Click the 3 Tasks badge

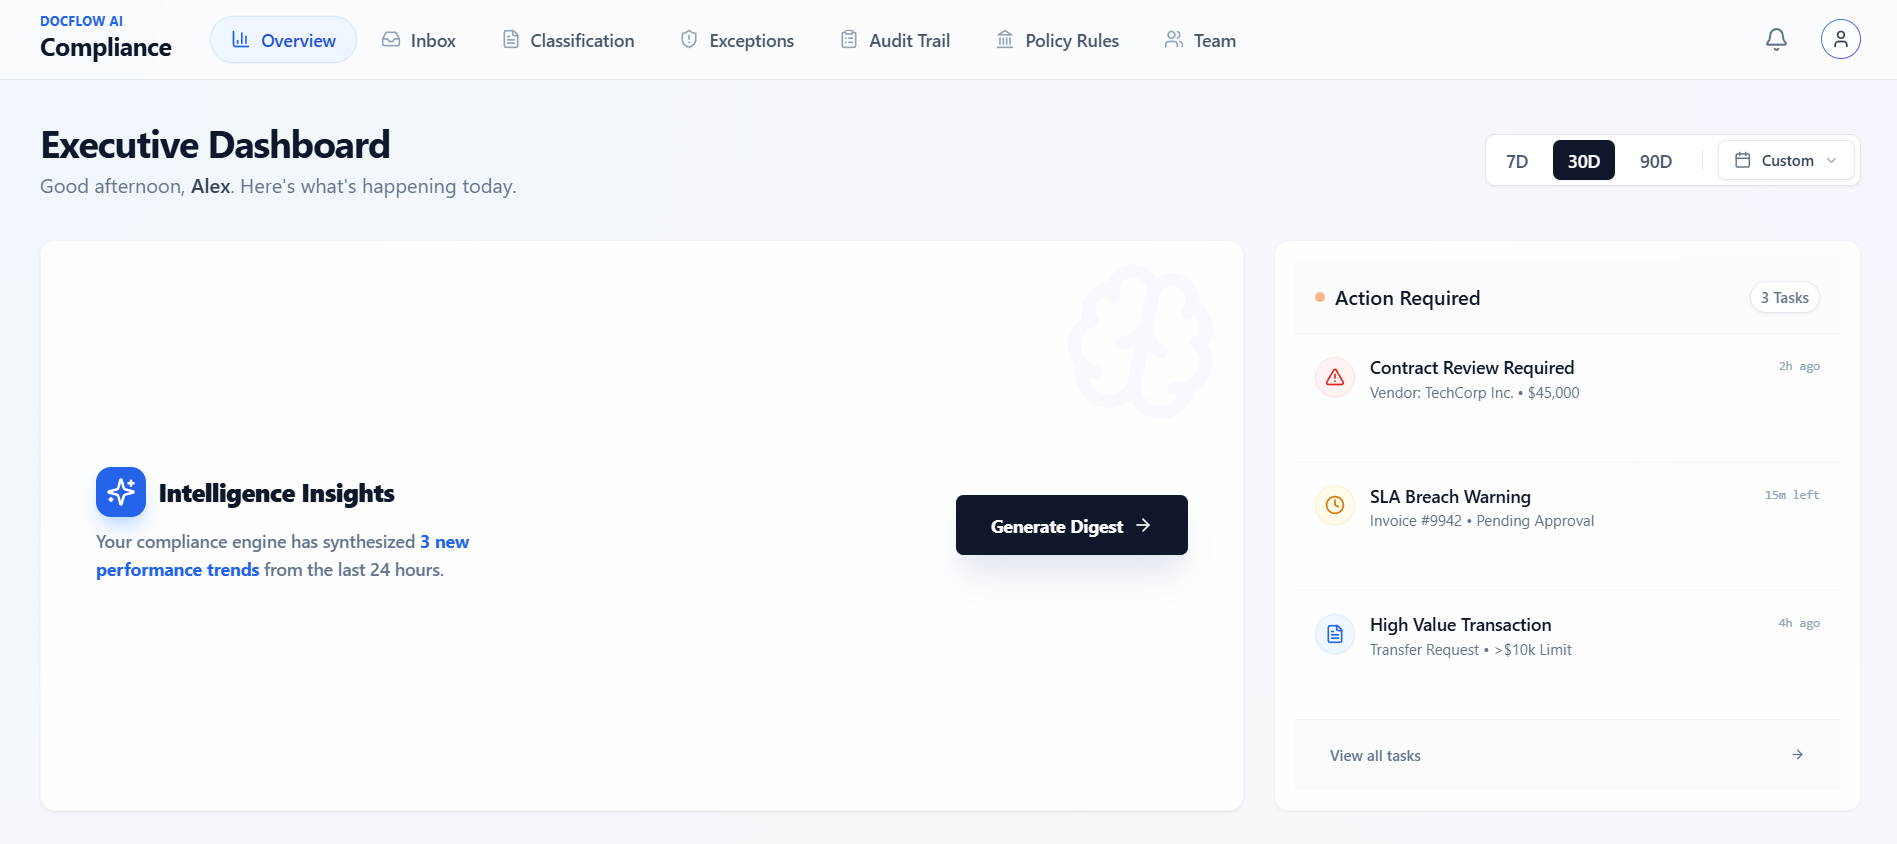(1785, 298)
